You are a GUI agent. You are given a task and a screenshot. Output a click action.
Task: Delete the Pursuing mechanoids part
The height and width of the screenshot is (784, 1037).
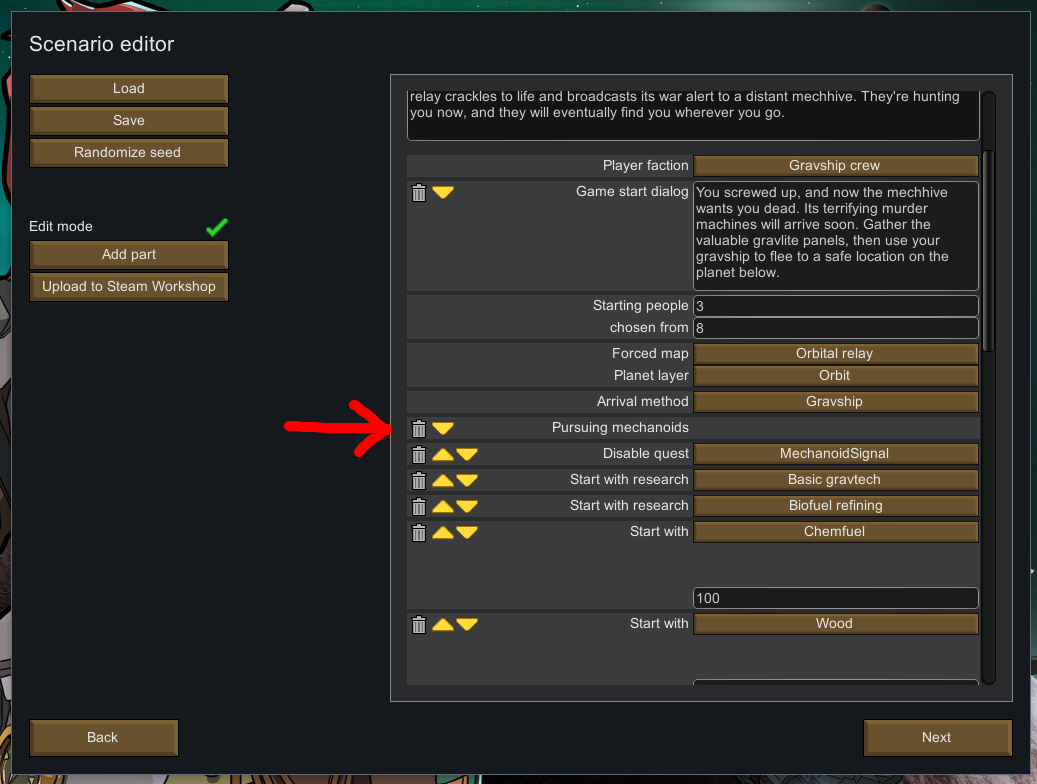click(419, 428)
